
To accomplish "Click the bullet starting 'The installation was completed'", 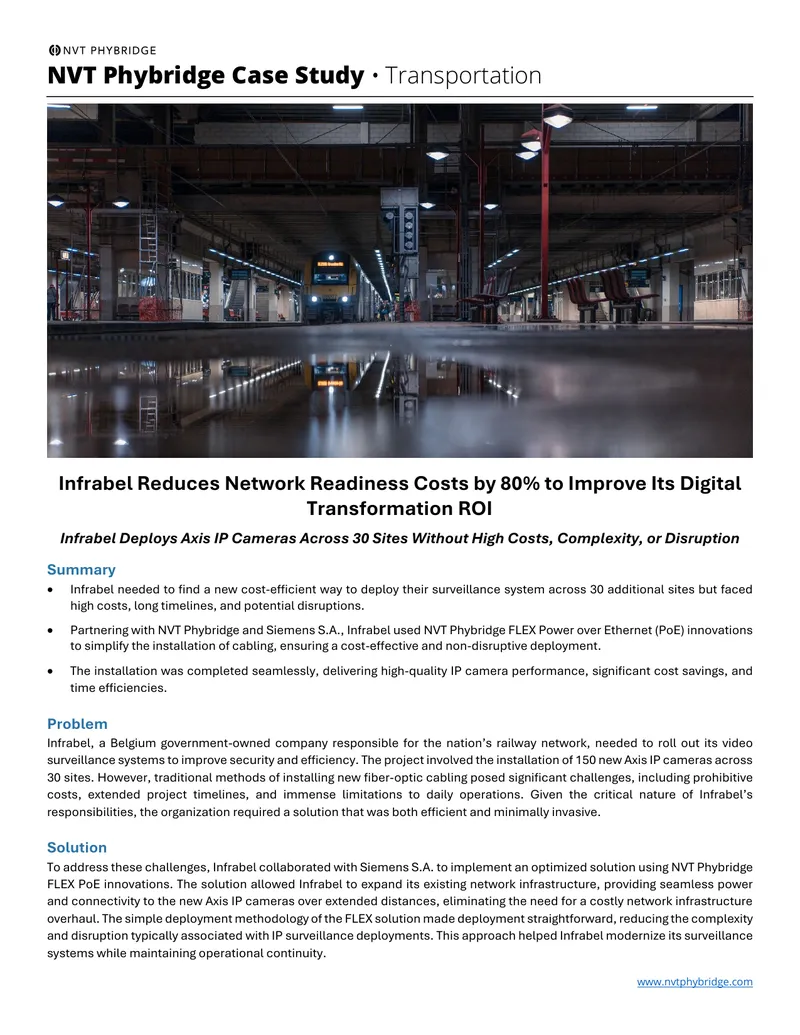I will click(x=411, y=679).
